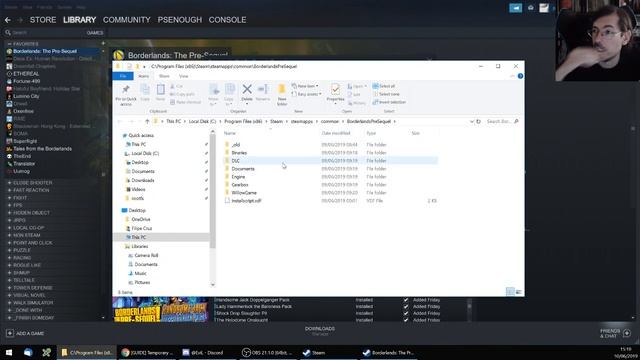
Task: Click the Add a Game plus icon
Action: point(10,333)
